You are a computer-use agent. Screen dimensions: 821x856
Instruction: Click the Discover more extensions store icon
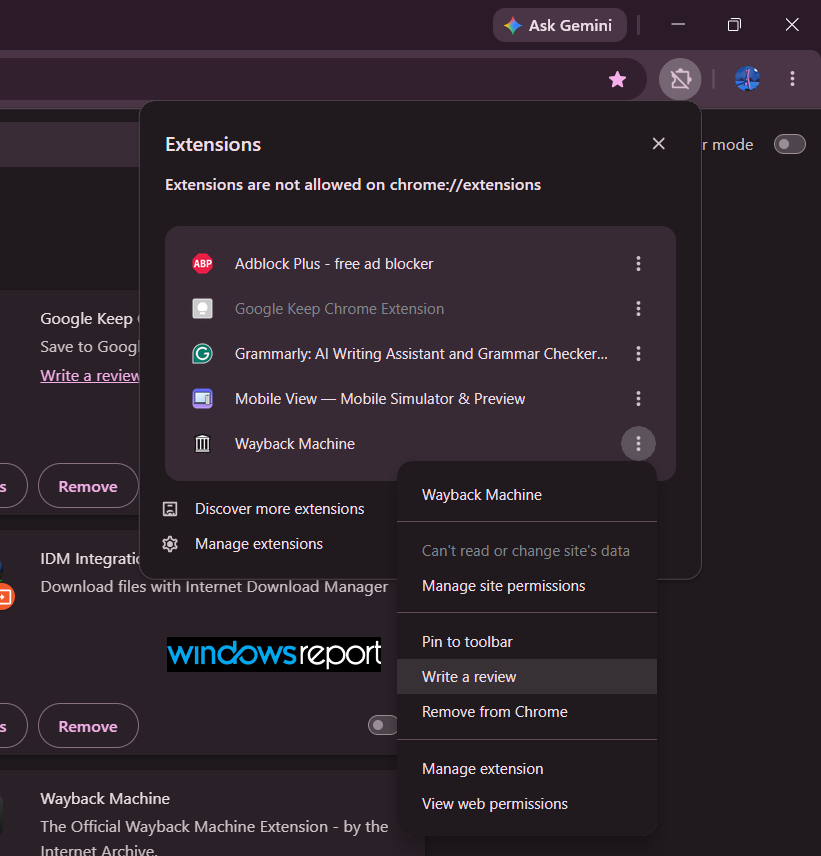[x=170, y=509]
